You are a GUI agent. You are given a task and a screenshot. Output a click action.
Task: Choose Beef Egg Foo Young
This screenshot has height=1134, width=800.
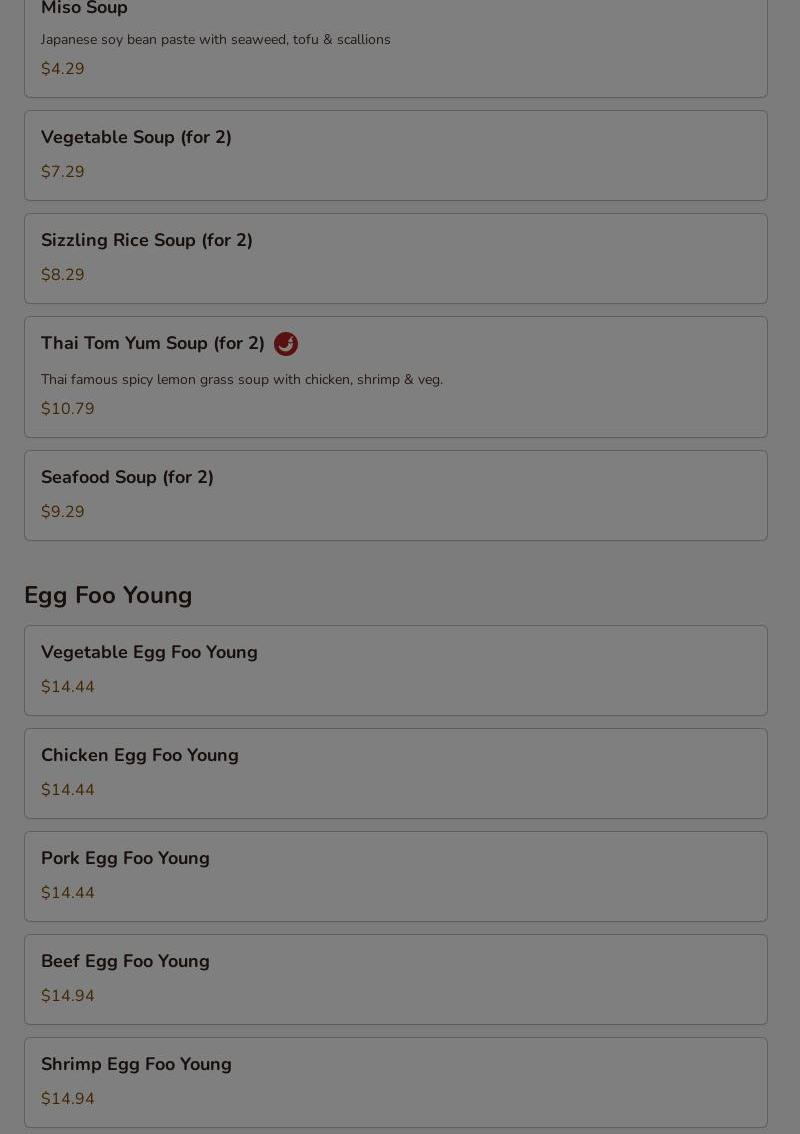coord(396,979)
